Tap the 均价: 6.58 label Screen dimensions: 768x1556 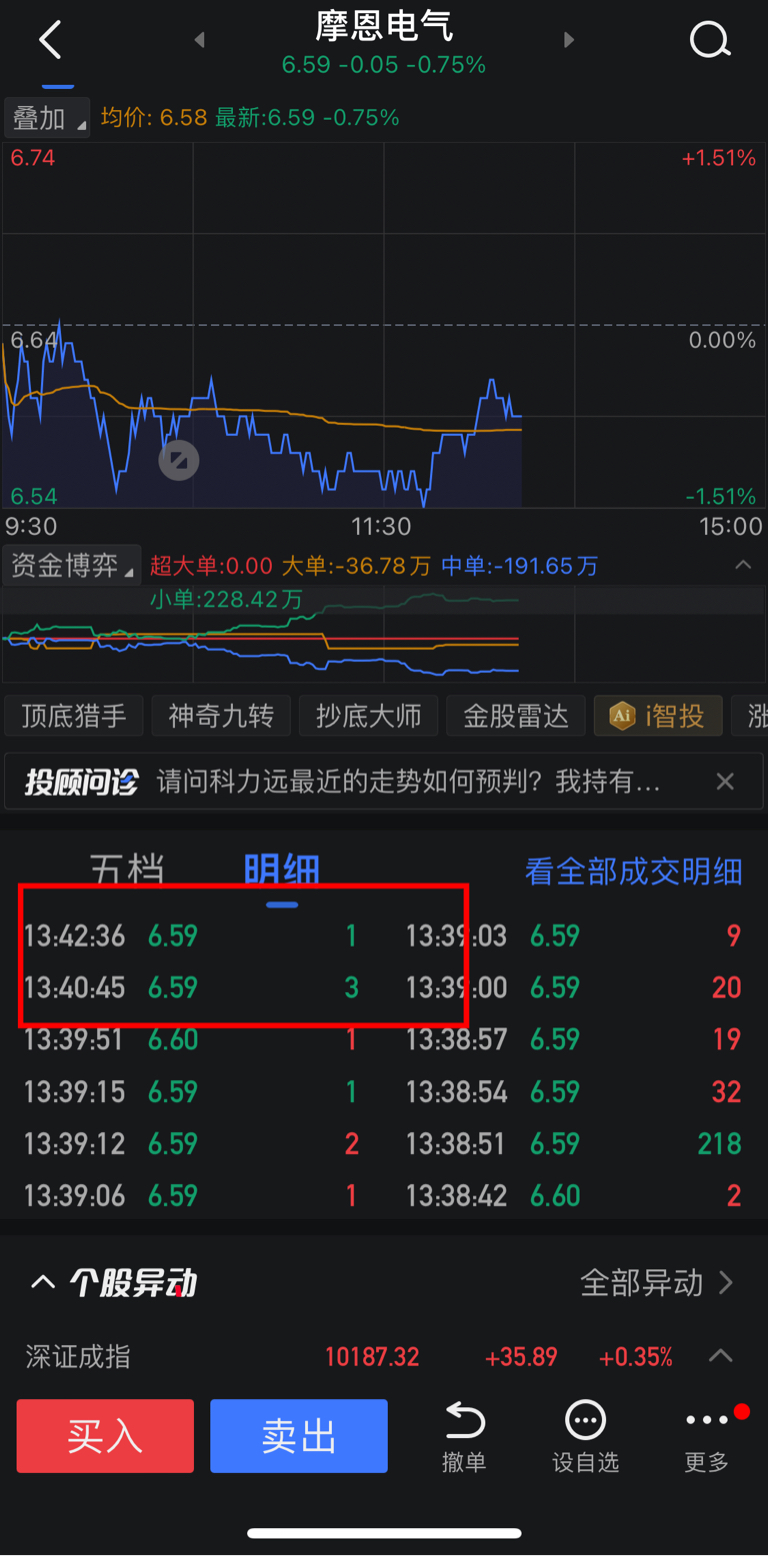tap(154, 118)
